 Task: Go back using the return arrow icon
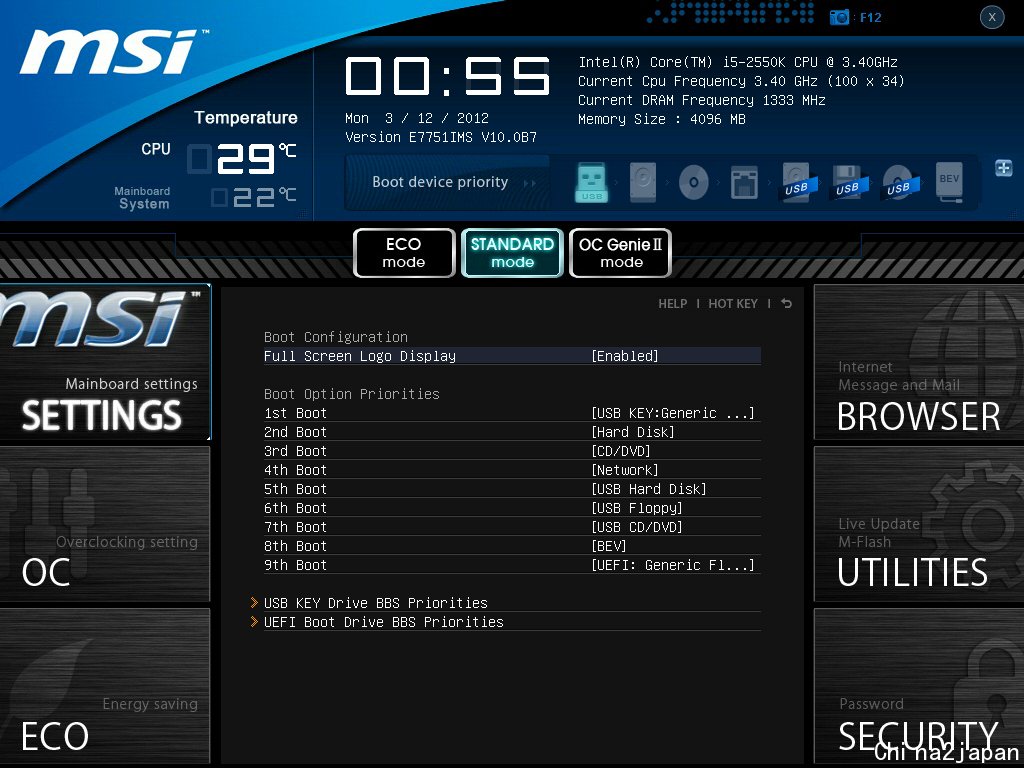786,303
